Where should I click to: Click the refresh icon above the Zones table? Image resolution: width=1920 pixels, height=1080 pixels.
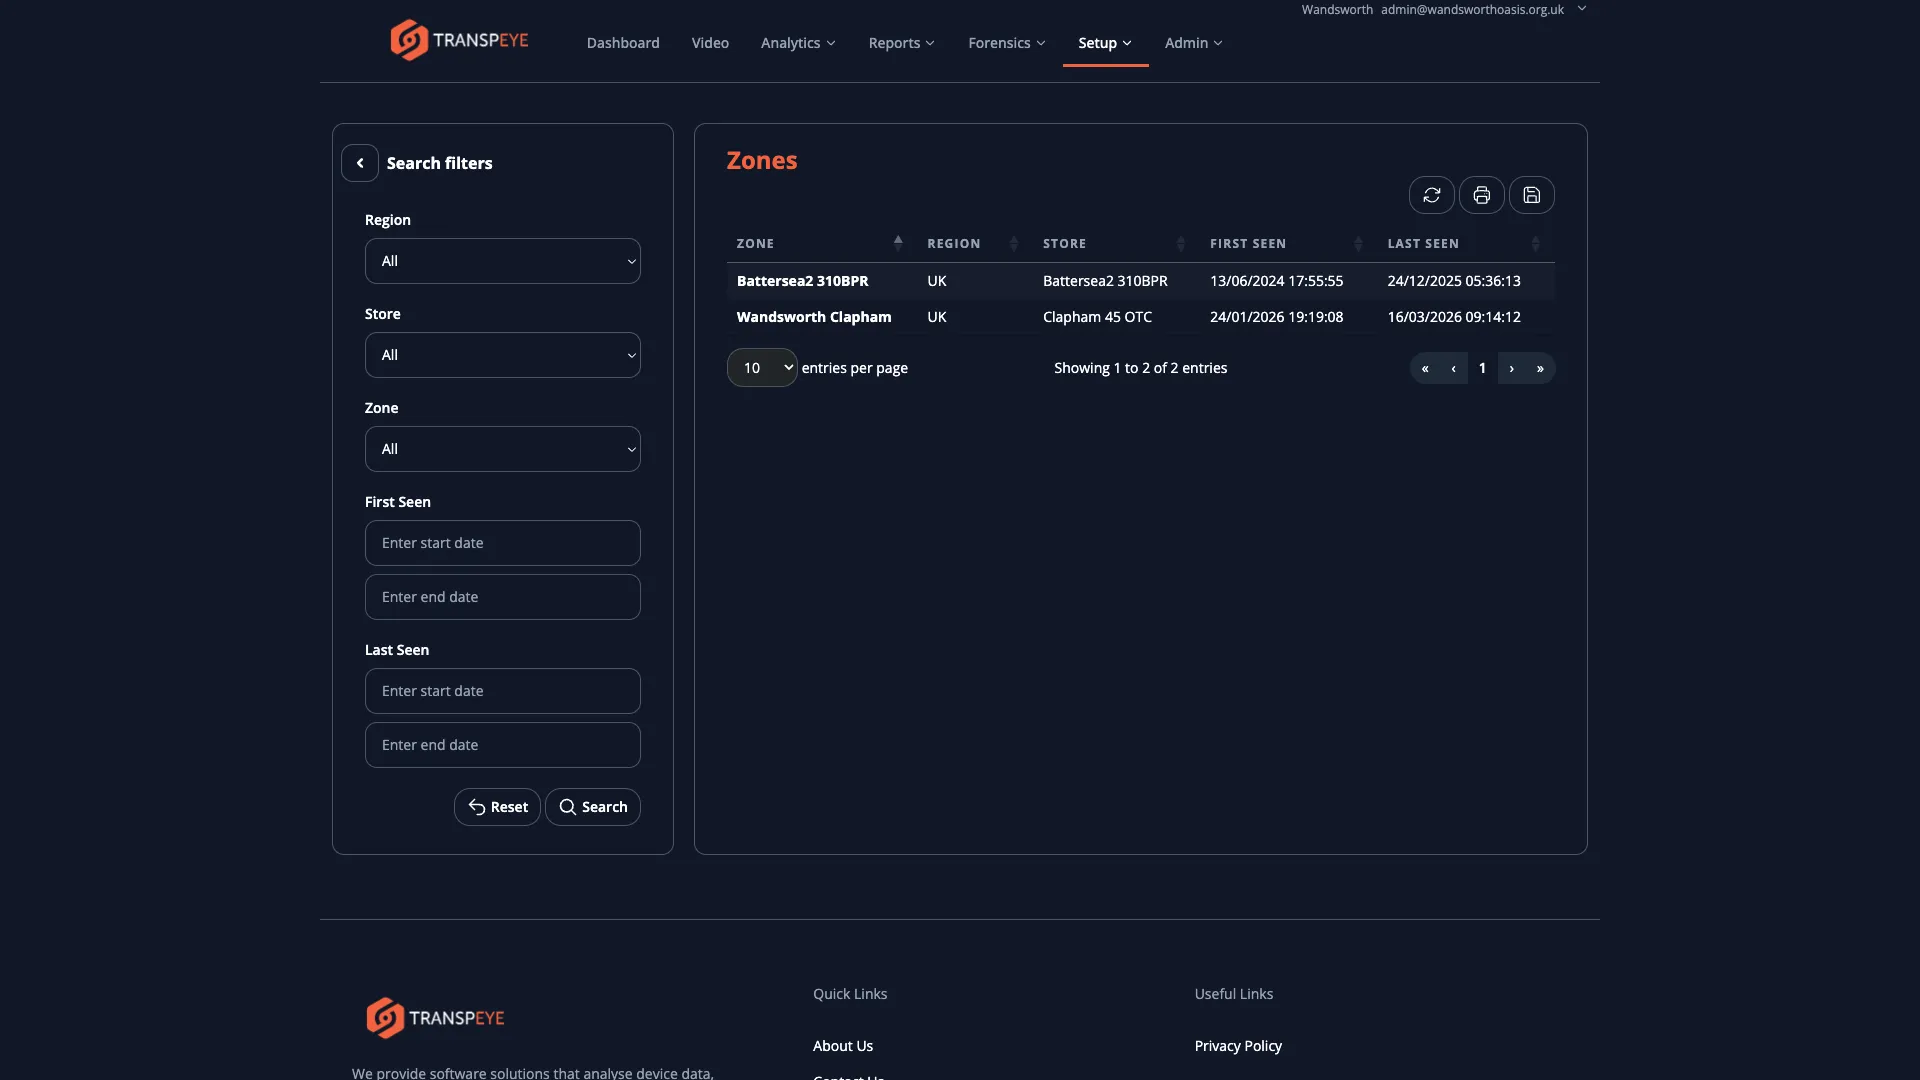click(1431, 195)
